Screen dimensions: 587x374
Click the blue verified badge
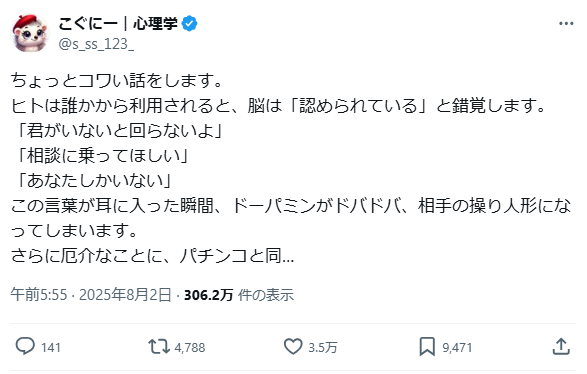coord(189,24)
